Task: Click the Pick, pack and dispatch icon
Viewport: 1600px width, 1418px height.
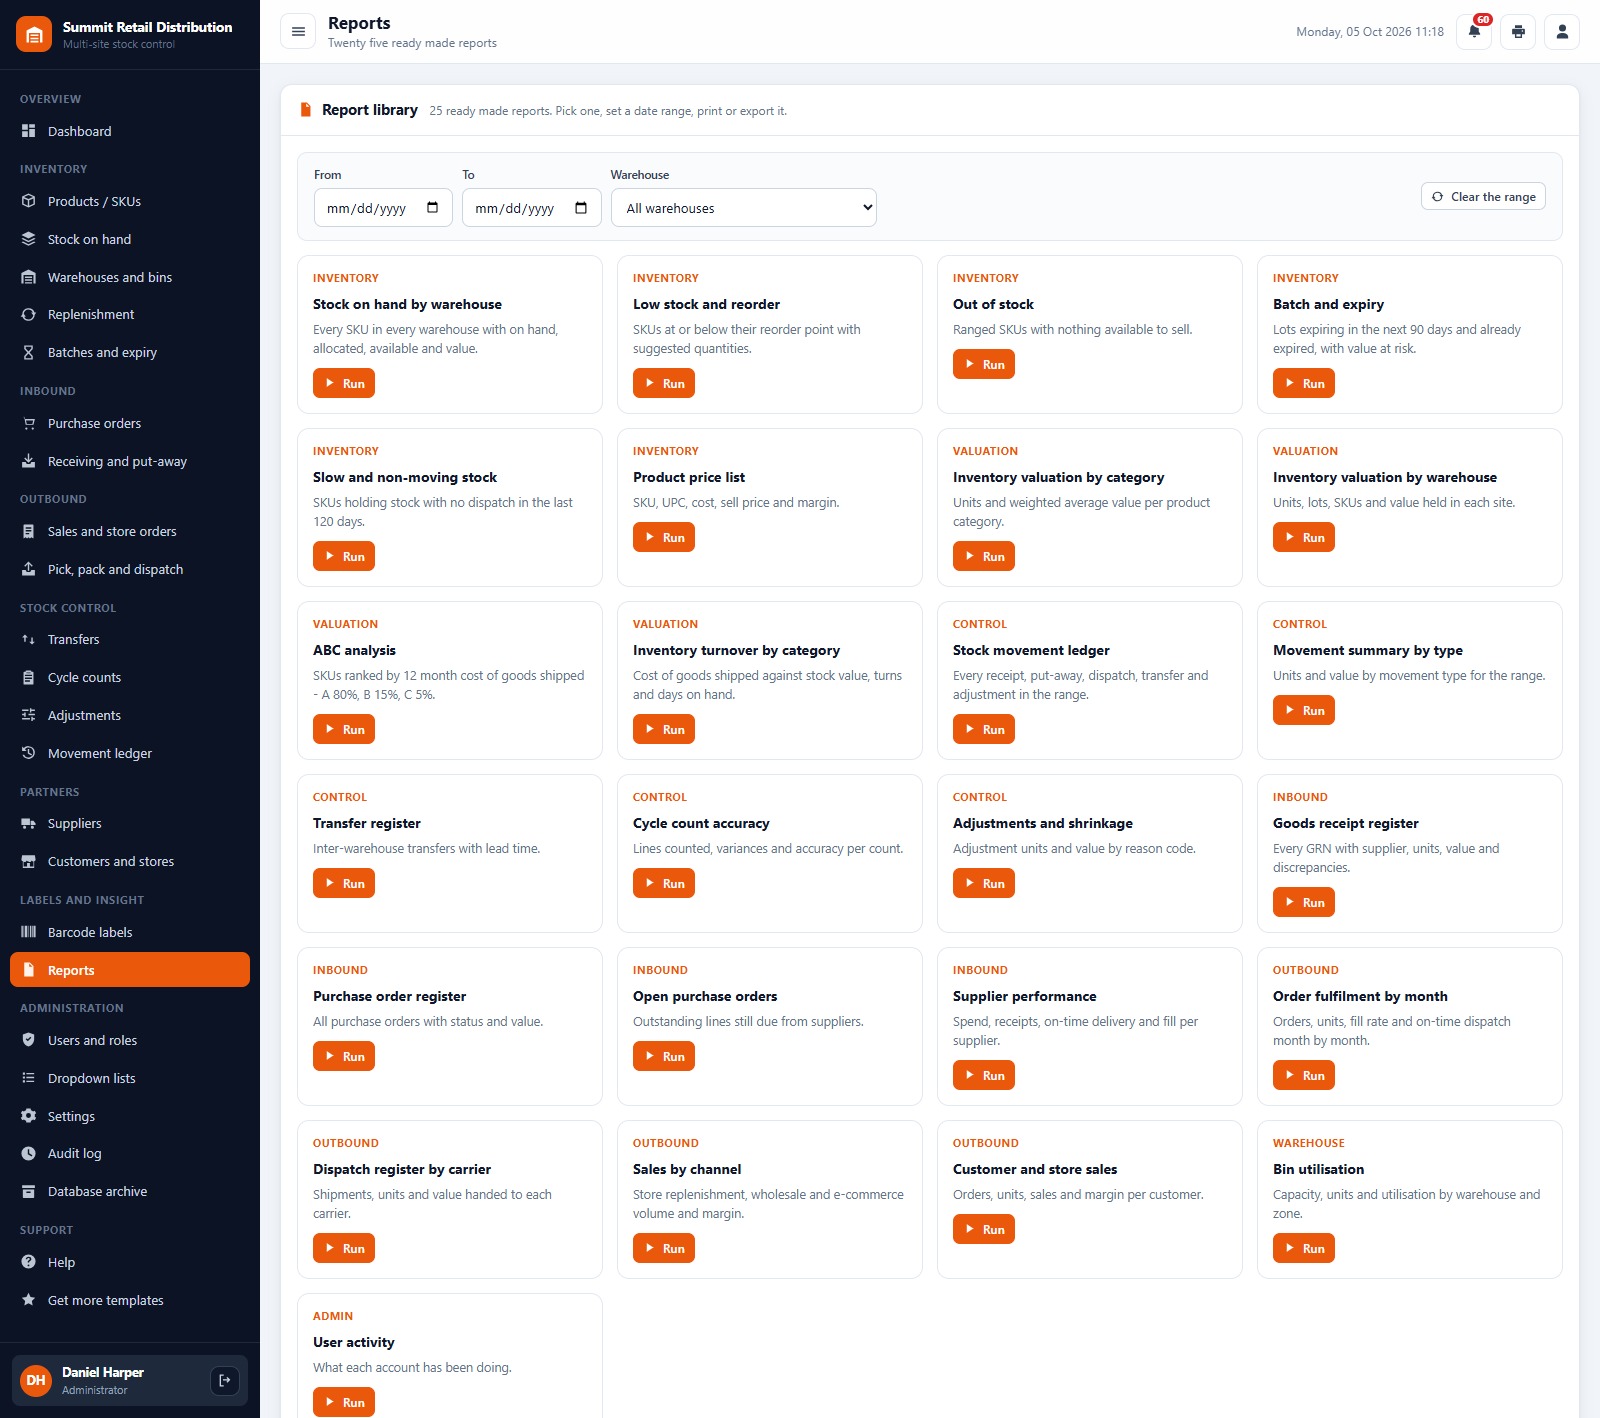Action: (x=29, y=569)
